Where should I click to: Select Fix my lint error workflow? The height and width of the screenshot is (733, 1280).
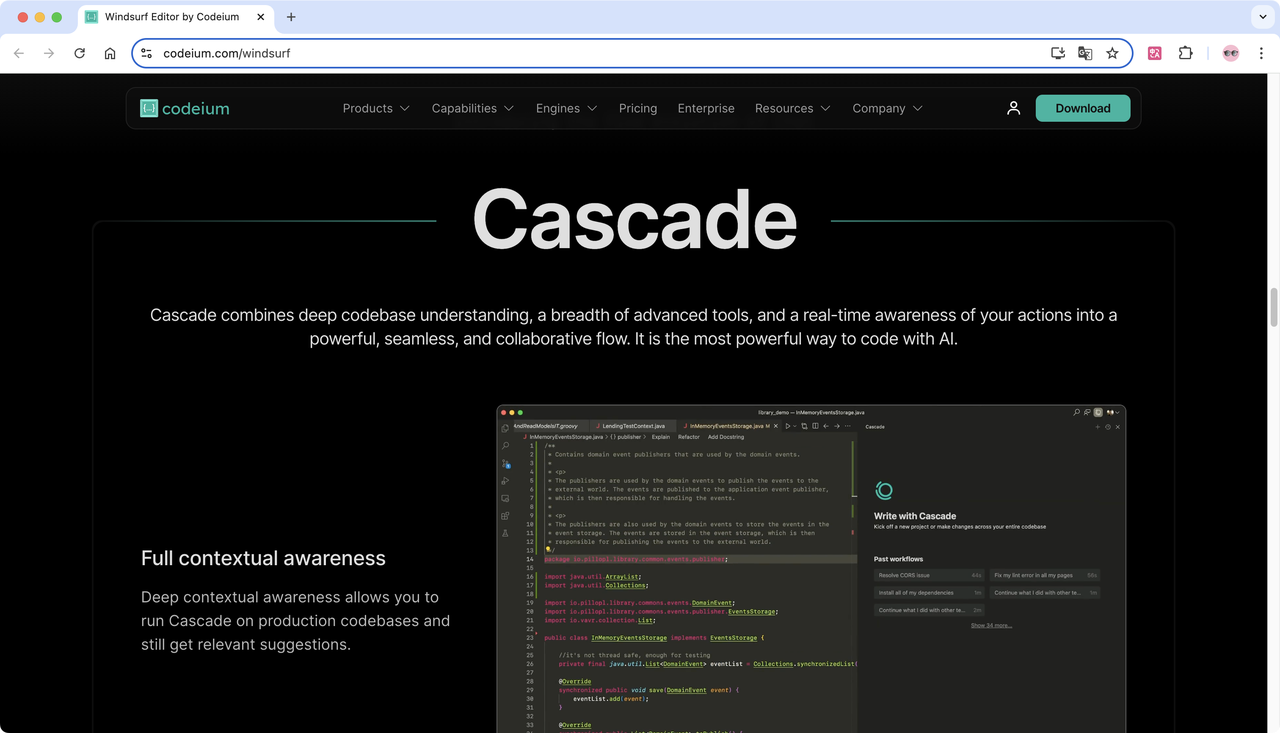pyautogui.click(x=1044, y=575)
